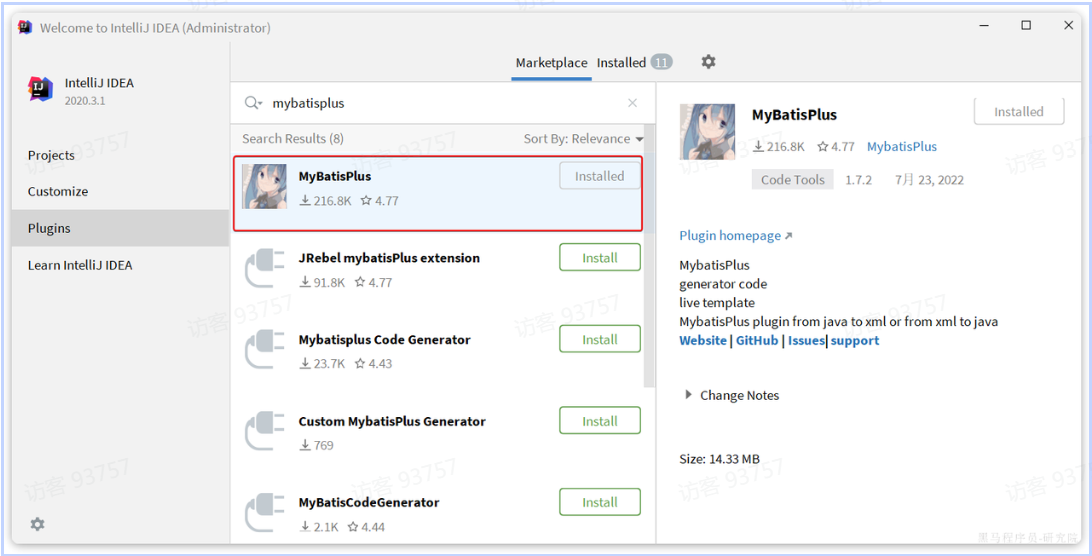Image resolution: width=1092 pixels, height=556 pixels.
Task: Click the search magnifier icon
Action: point(252,103)
